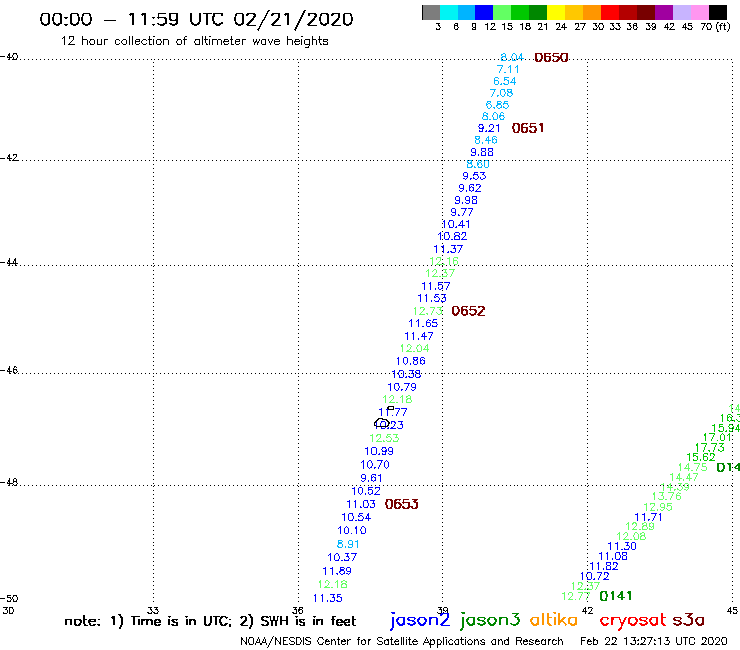Click the 10.99 wave height value
The height and width of the screenshot is (650, 740).
click(x=379, y=451)
